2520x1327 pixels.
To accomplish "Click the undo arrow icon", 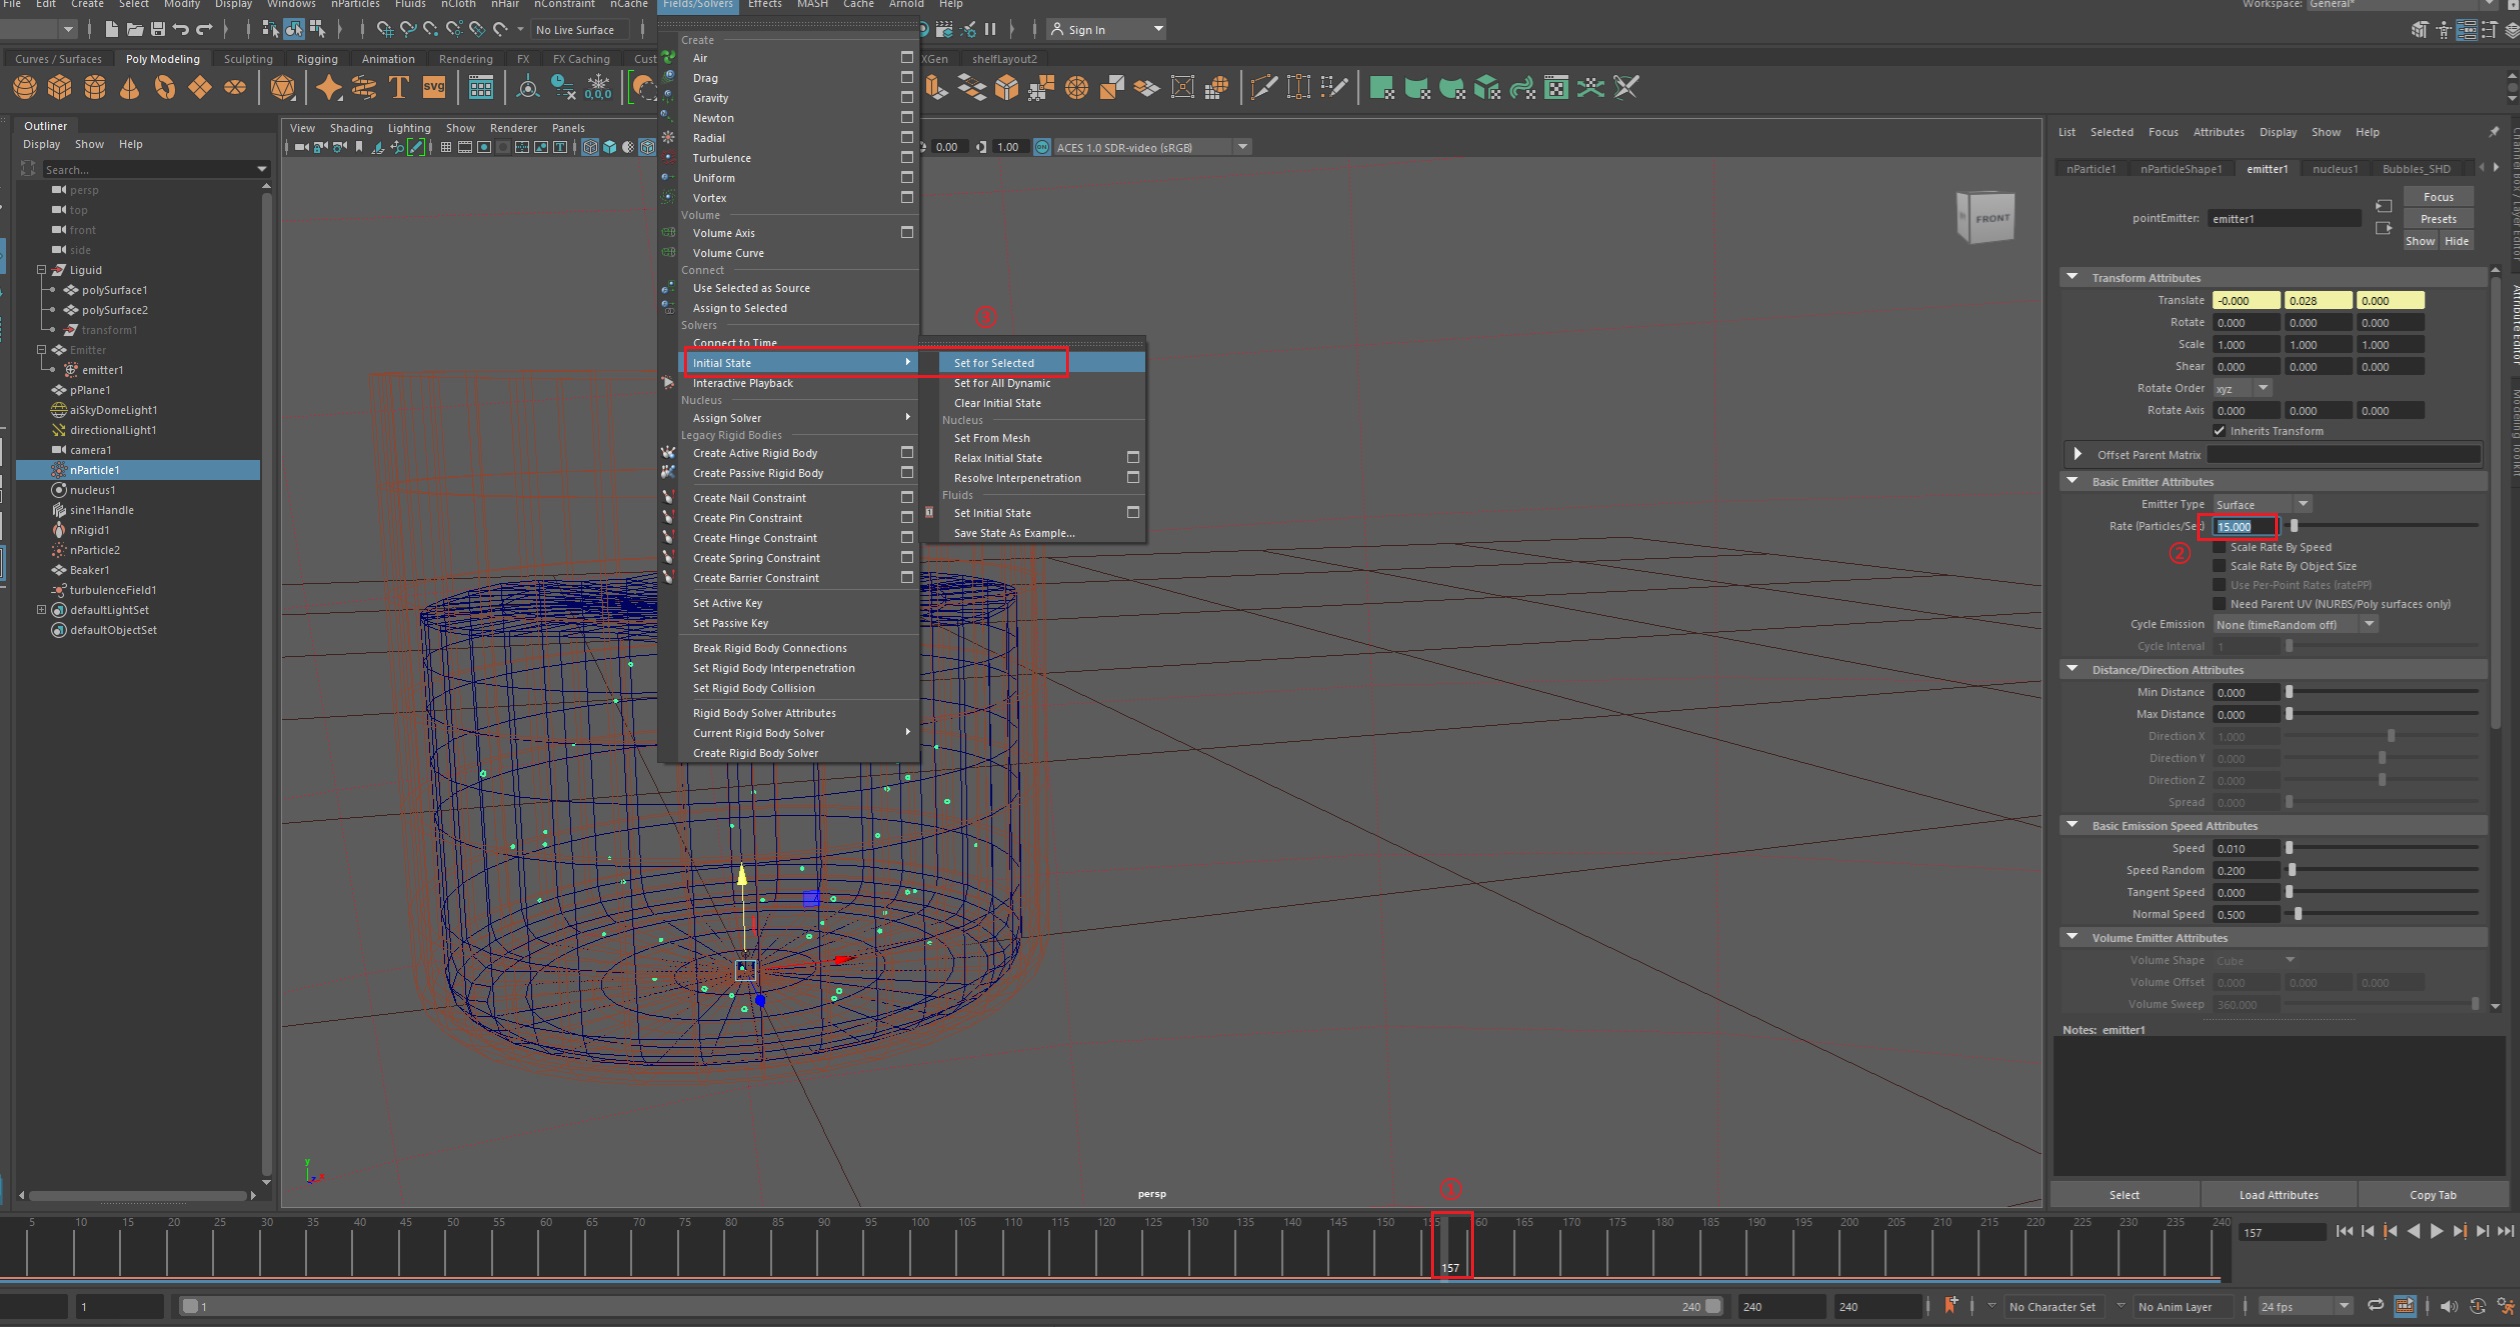I will 181,30.
